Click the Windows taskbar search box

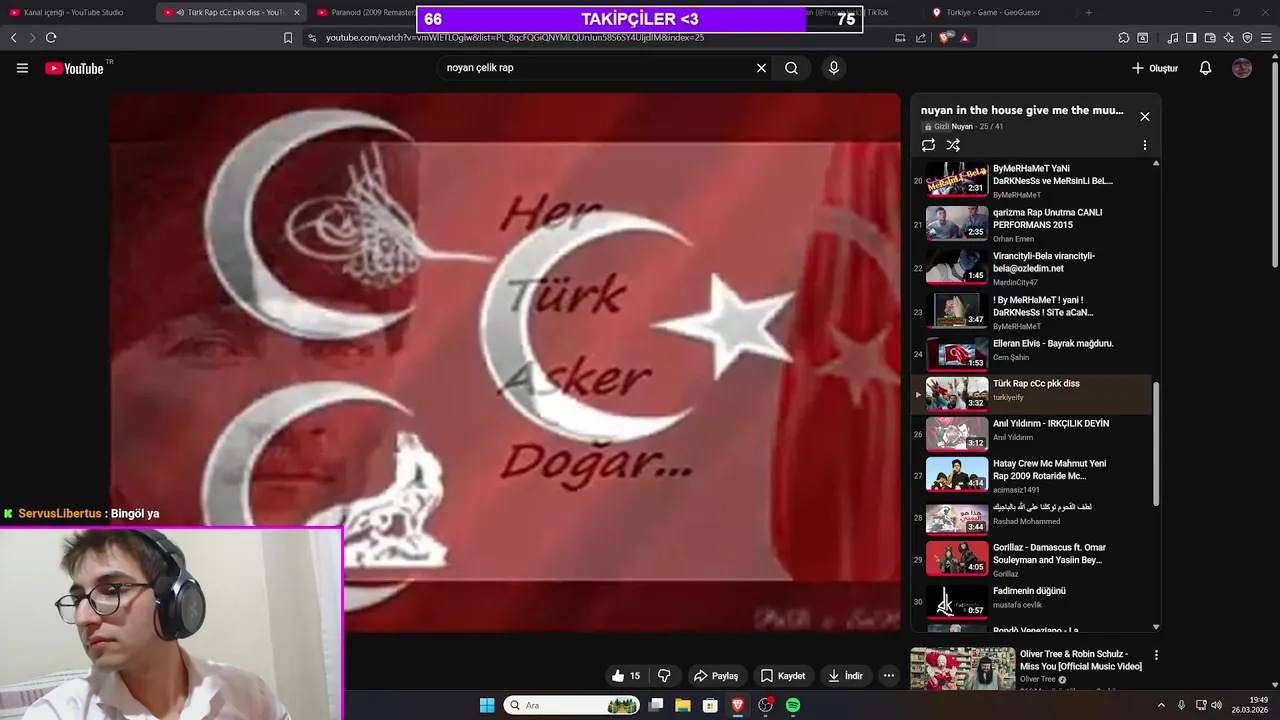pos(573,705)
